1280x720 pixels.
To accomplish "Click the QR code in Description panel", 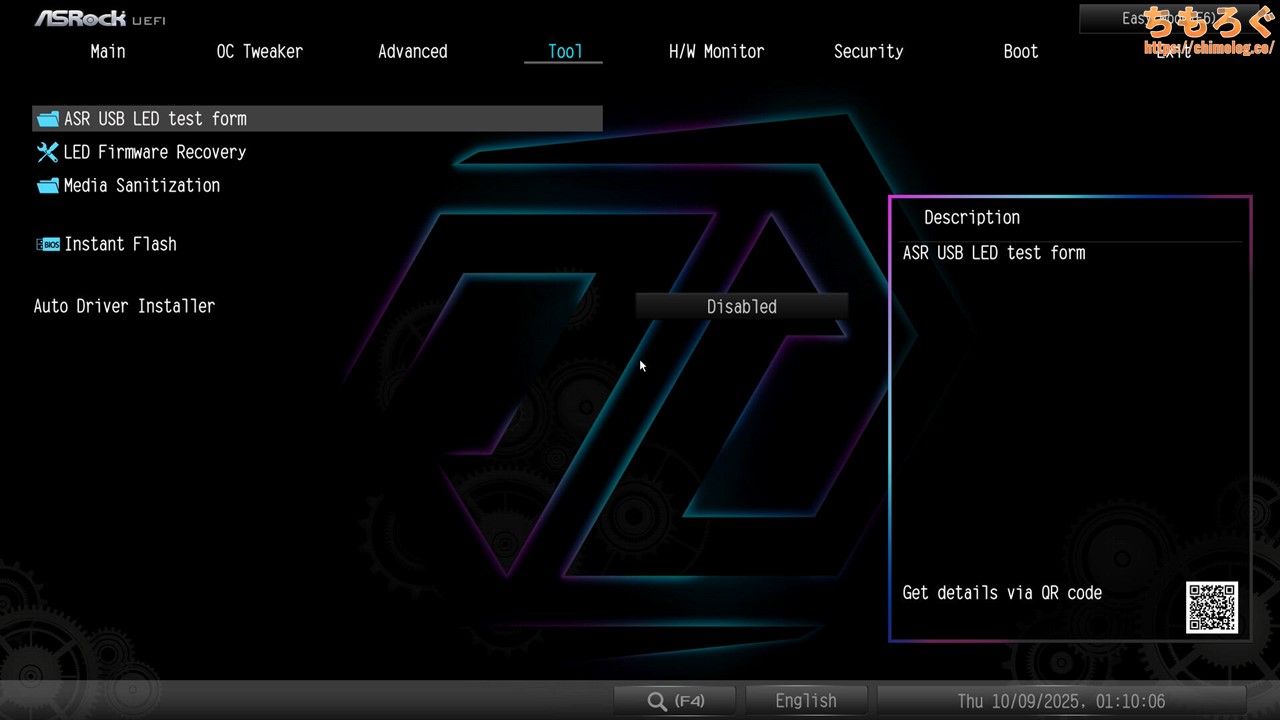I will [1212, 607].
